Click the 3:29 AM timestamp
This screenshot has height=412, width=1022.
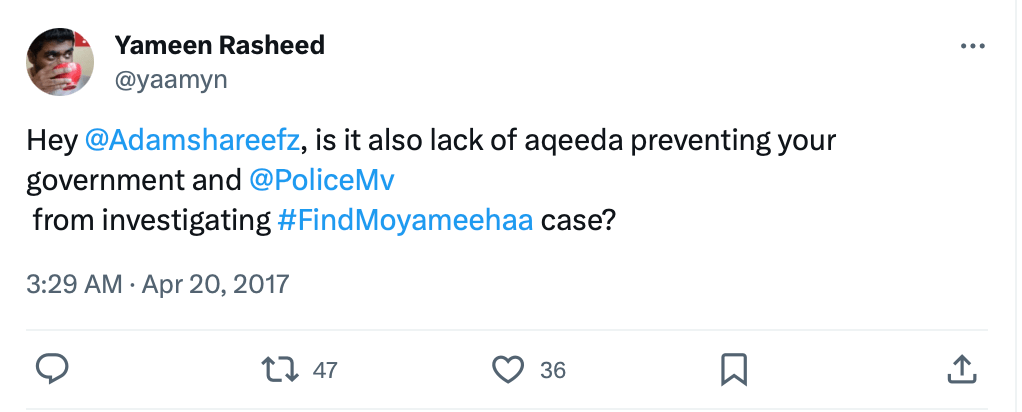click(75, 284)
